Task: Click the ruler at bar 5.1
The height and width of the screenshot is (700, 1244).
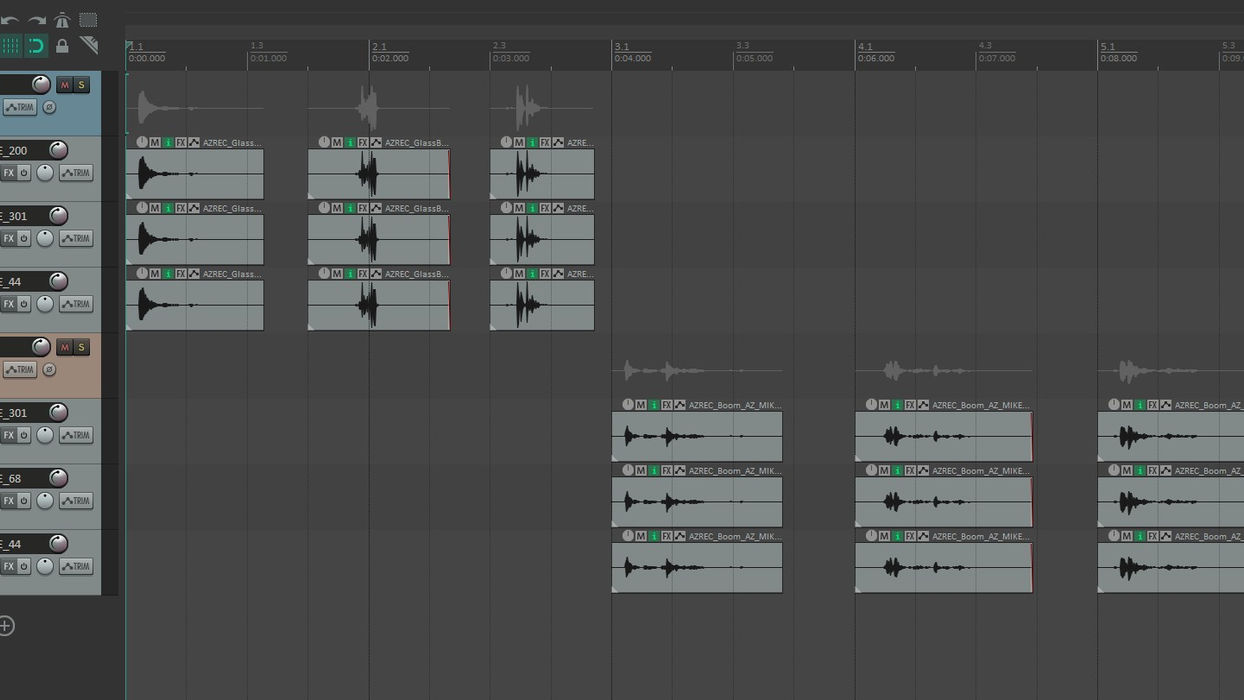Action: tap(1107, 47)
